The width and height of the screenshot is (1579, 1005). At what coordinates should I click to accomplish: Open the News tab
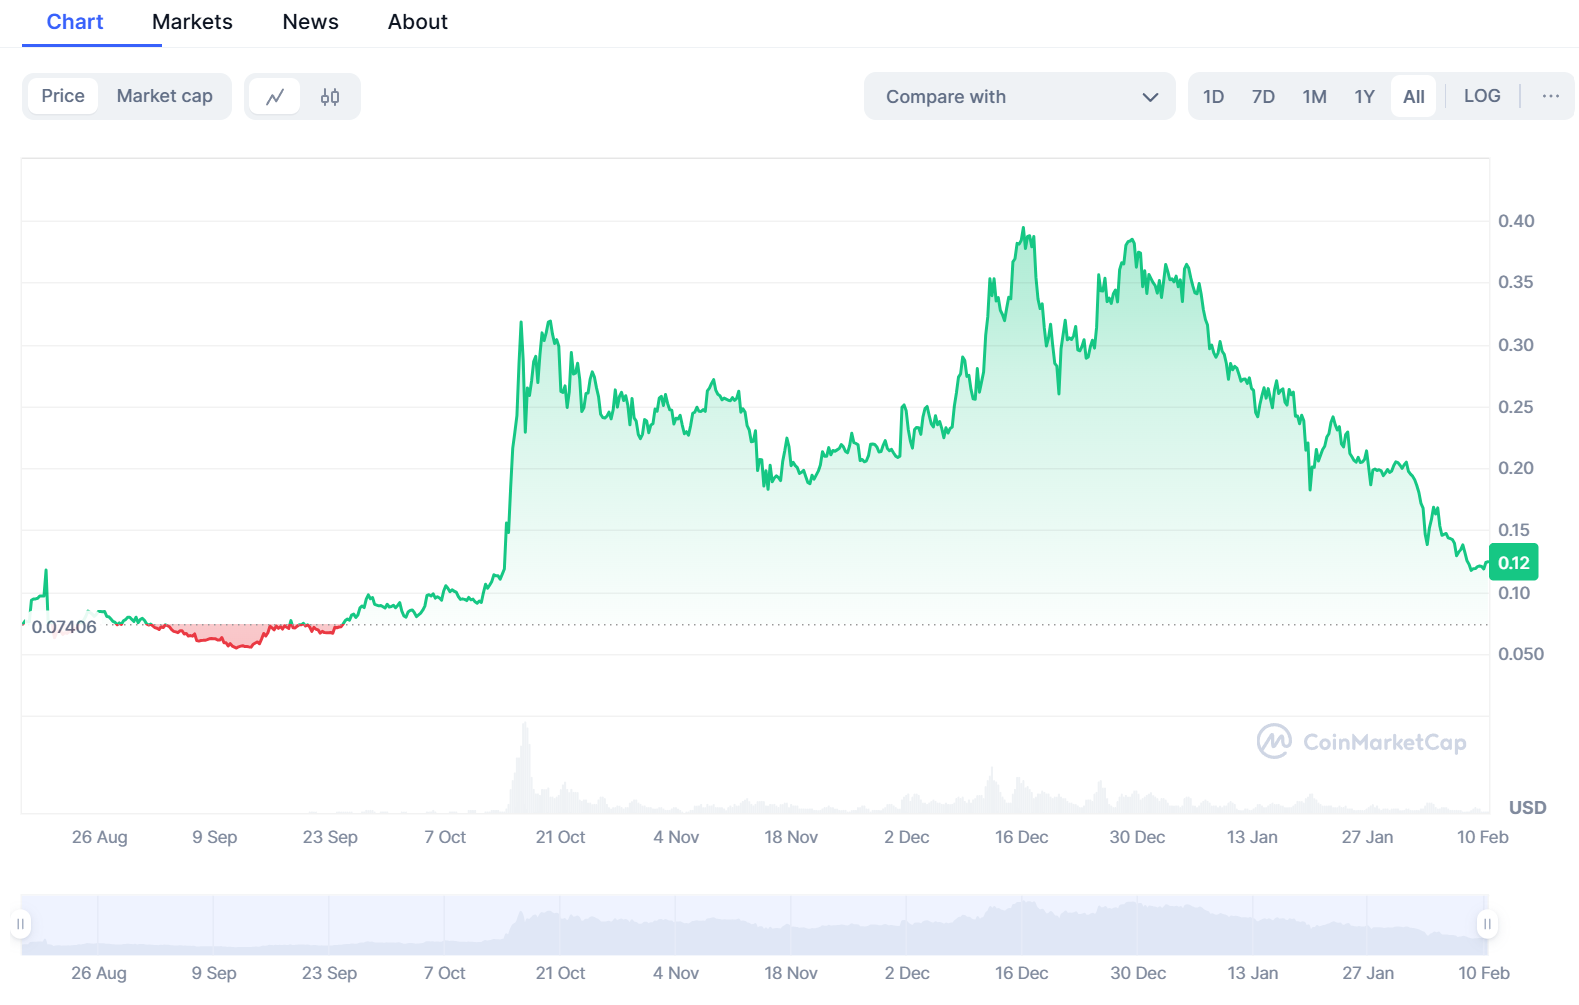[x=310, y=22]
